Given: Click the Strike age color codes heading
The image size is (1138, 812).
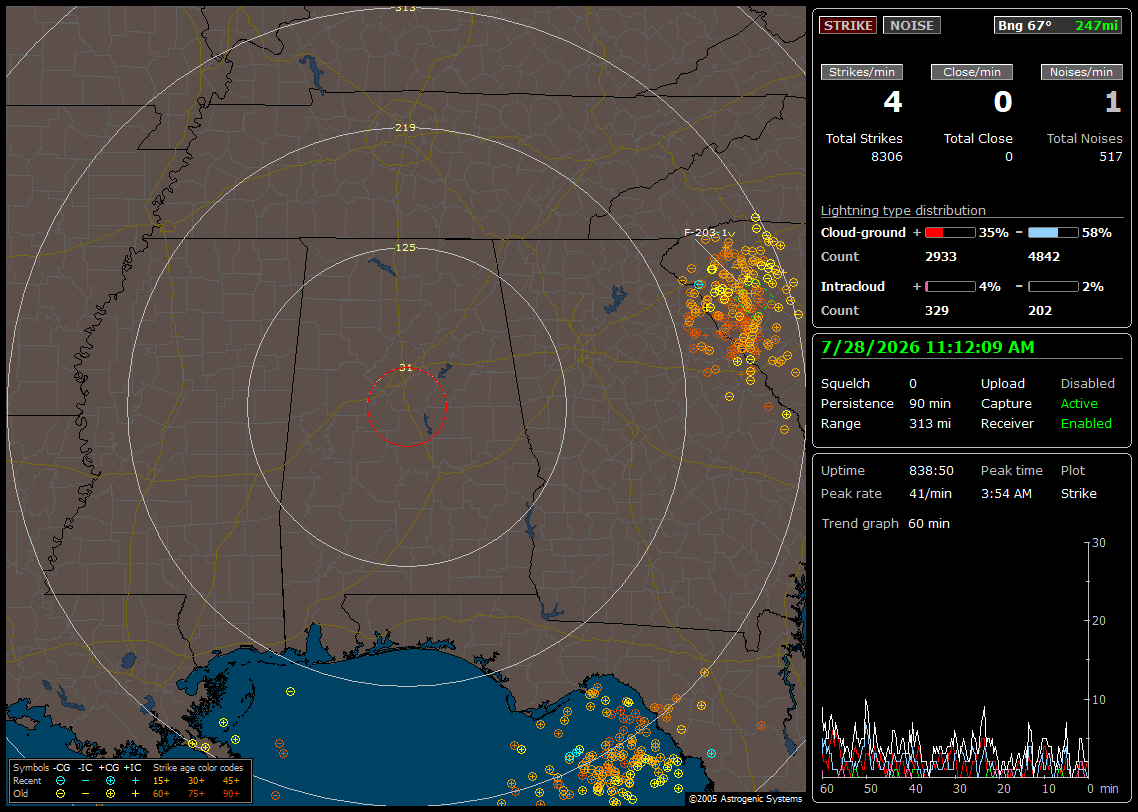Looking at the screenshot, I should (196, 768).
